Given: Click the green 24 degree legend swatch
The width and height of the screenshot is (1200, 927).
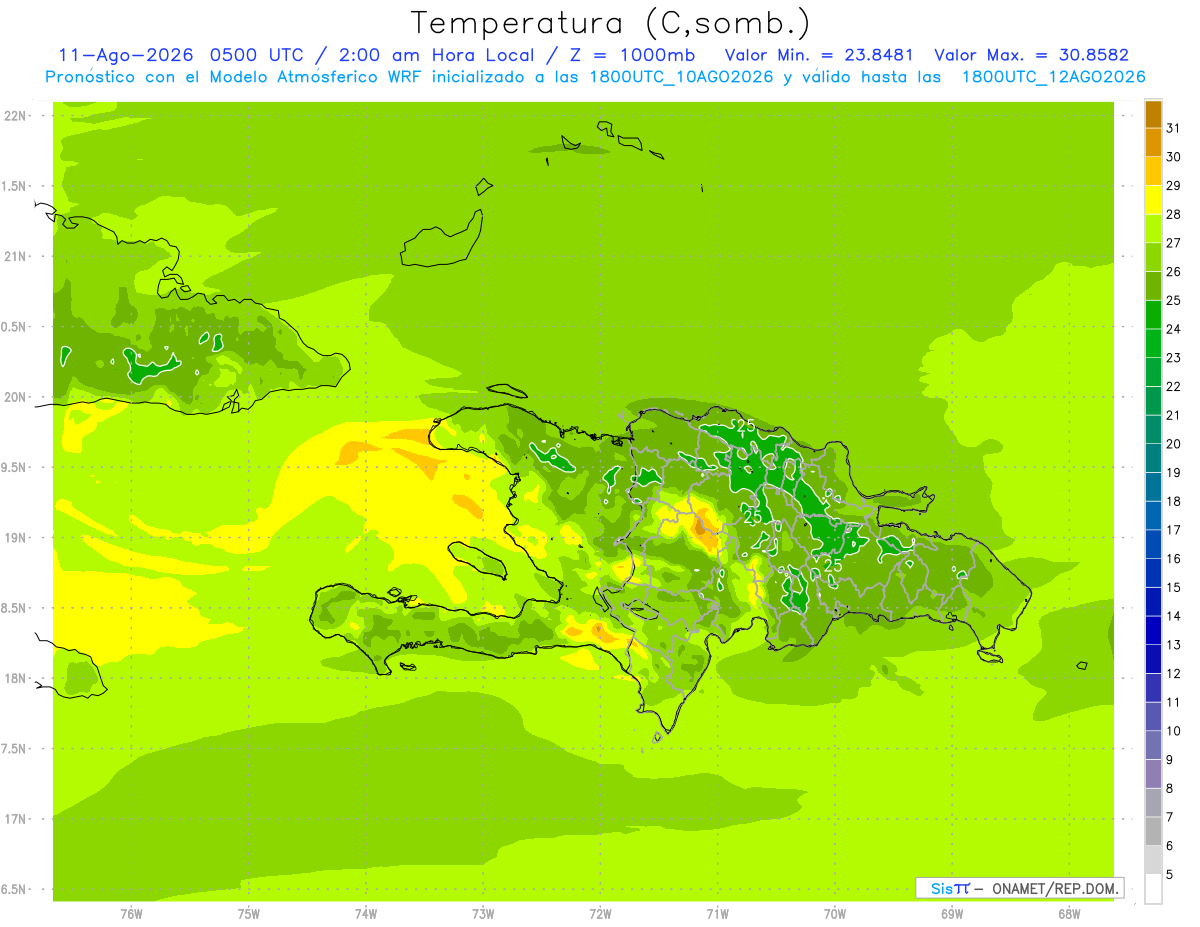Looking at the screenshot, I should [1153, 315].
